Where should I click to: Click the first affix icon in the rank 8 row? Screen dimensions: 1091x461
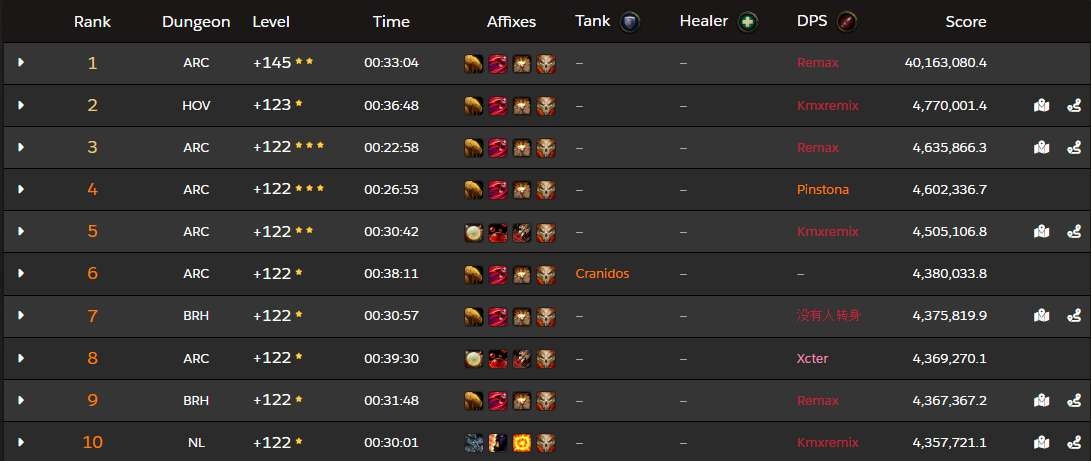pos(475,357)
